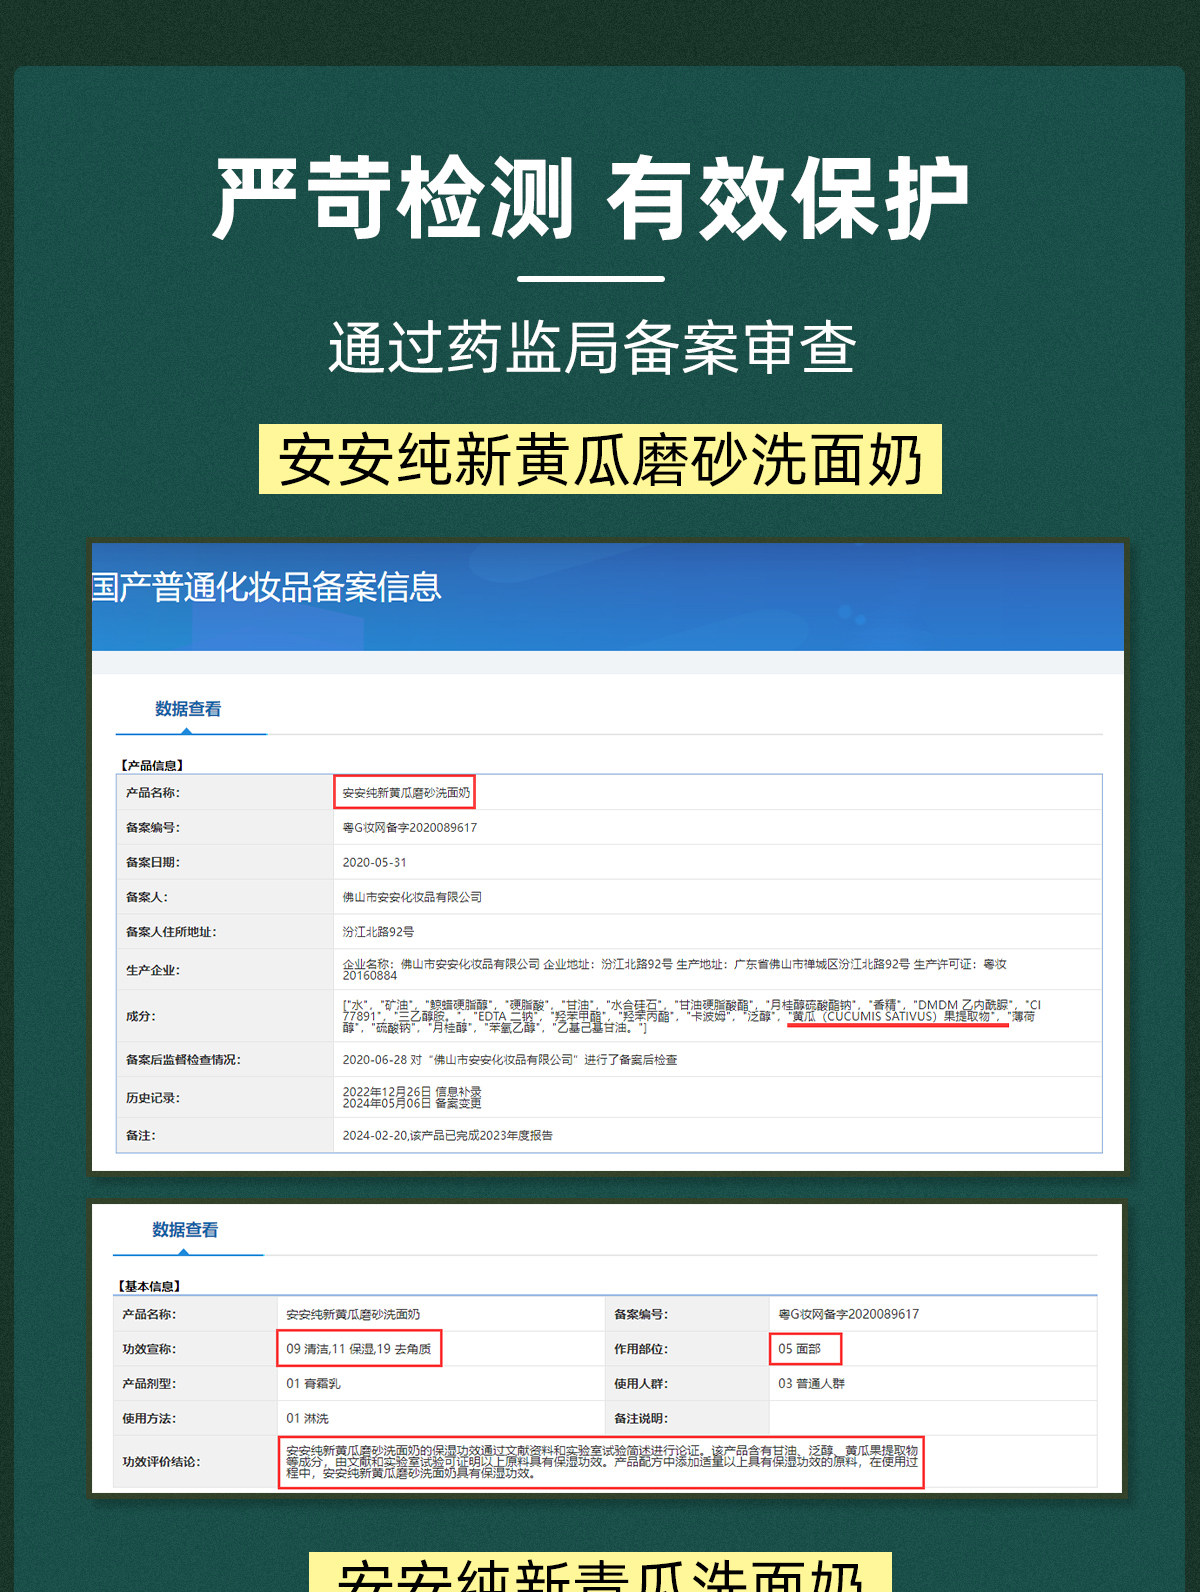Click the 【产品信息】 section label
This screenshot has width=1200, height=1592.
coord(153,765)
